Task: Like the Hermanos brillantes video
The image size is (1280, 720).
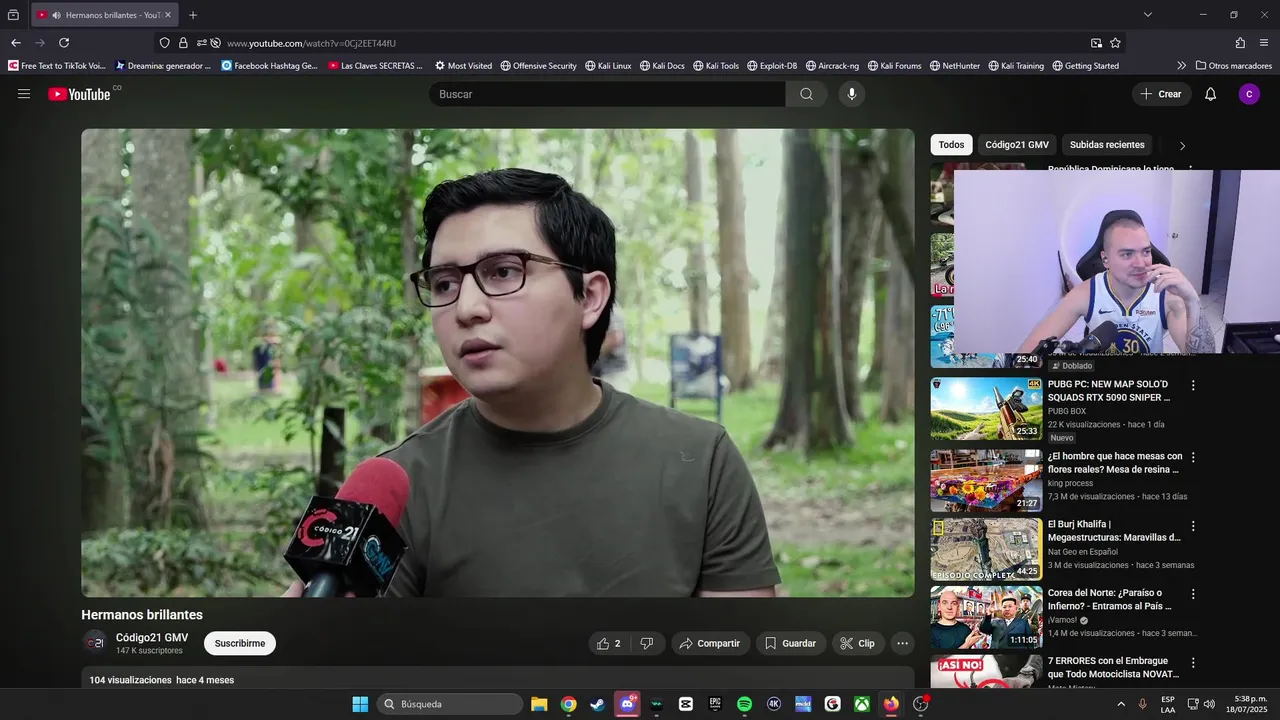Action: (x=609, y=643)
